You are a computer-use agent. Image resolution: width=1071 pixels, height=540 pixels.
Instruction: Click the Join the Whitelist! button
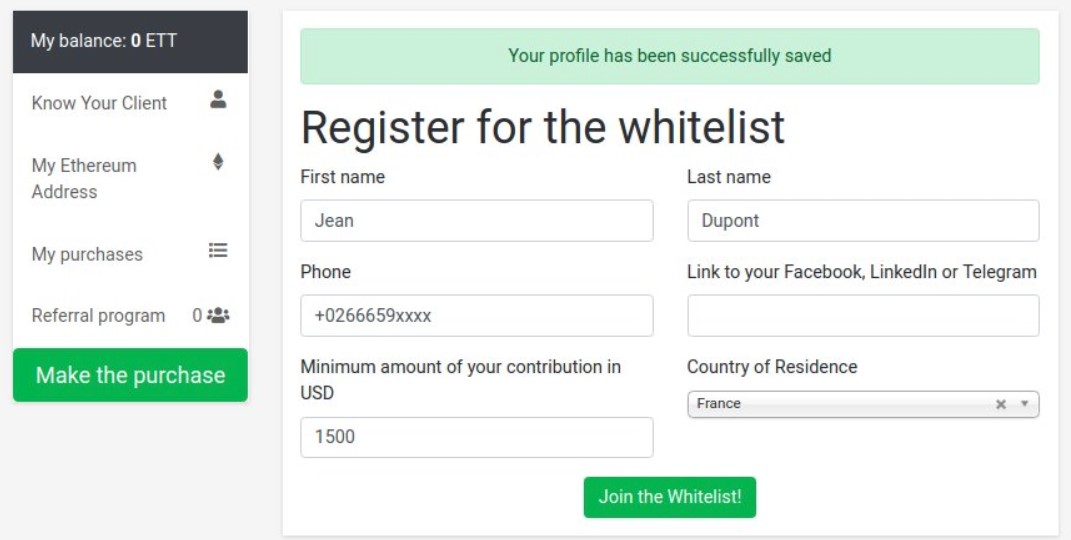pos(669,497)
